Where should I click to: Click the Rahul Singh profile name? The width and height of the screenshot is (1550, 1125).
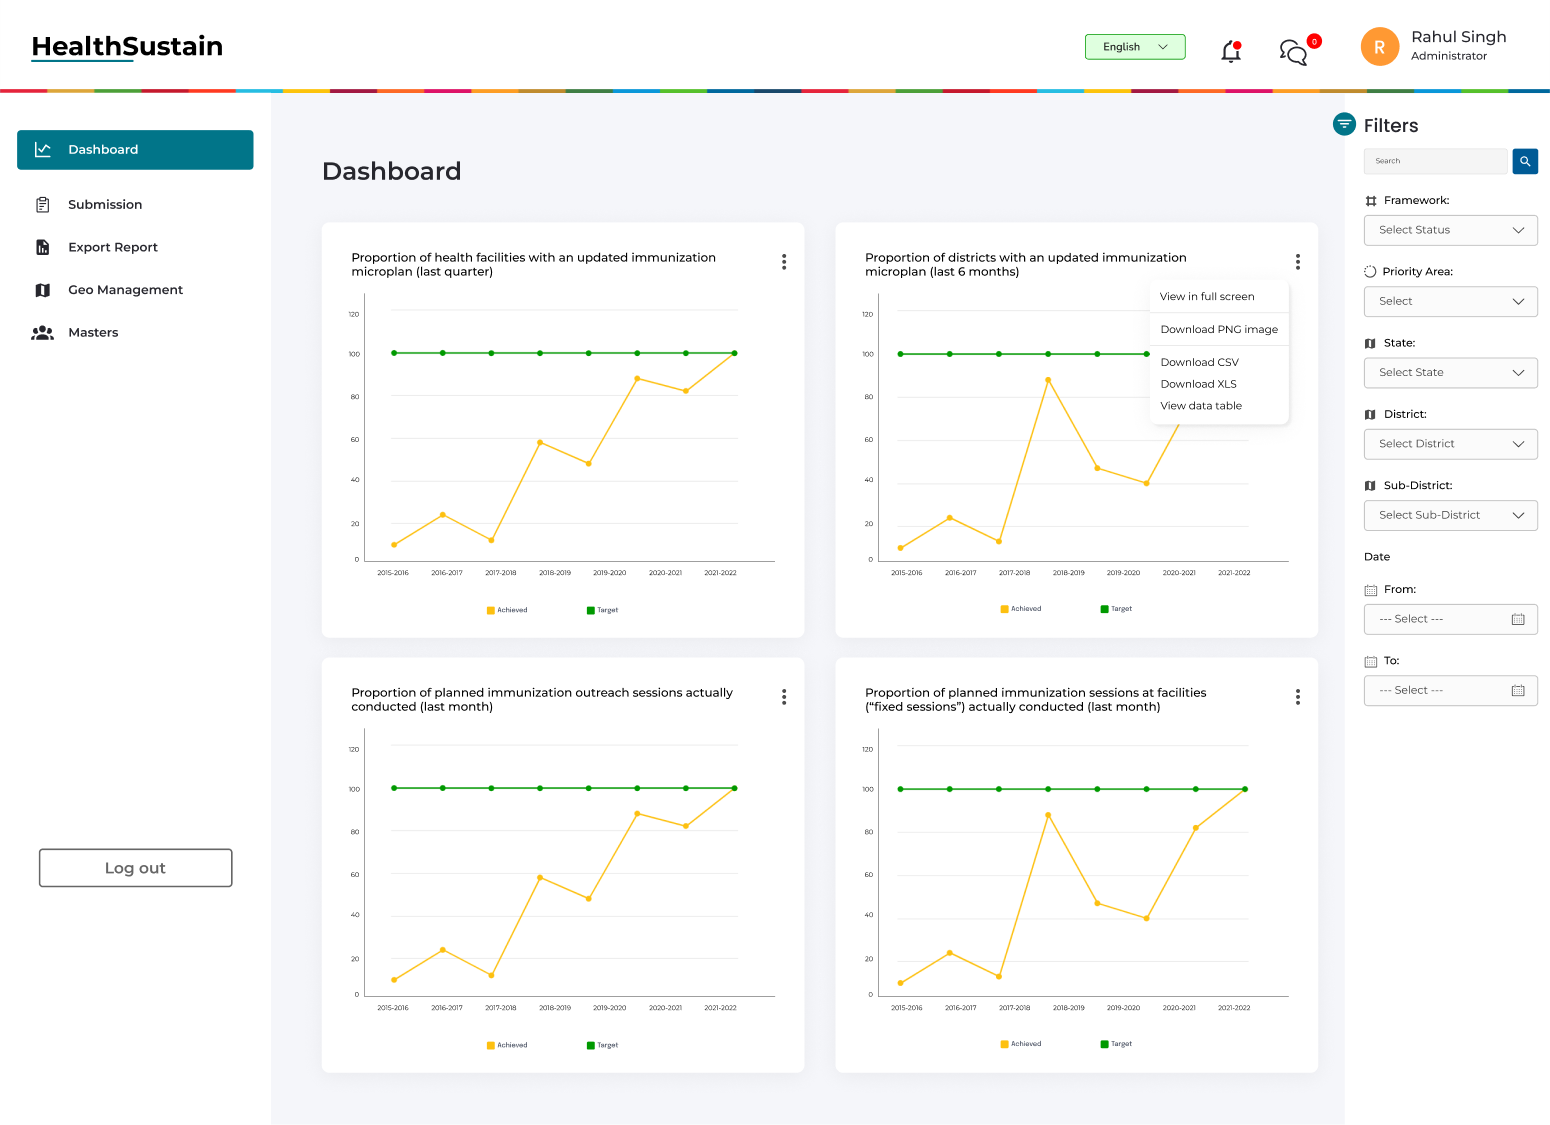(1458, 37)
